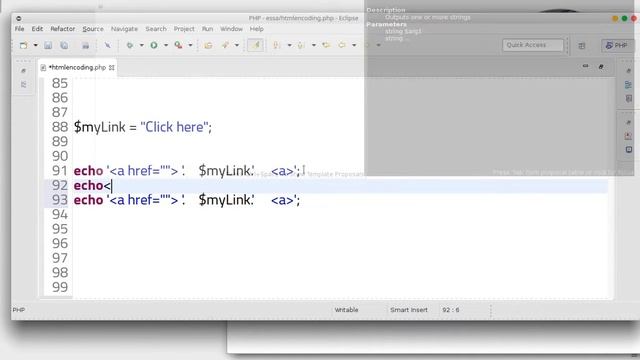The image size is (640, 360).
Task: Click the 92 : 6 cursor position
Action: [451, 310]
